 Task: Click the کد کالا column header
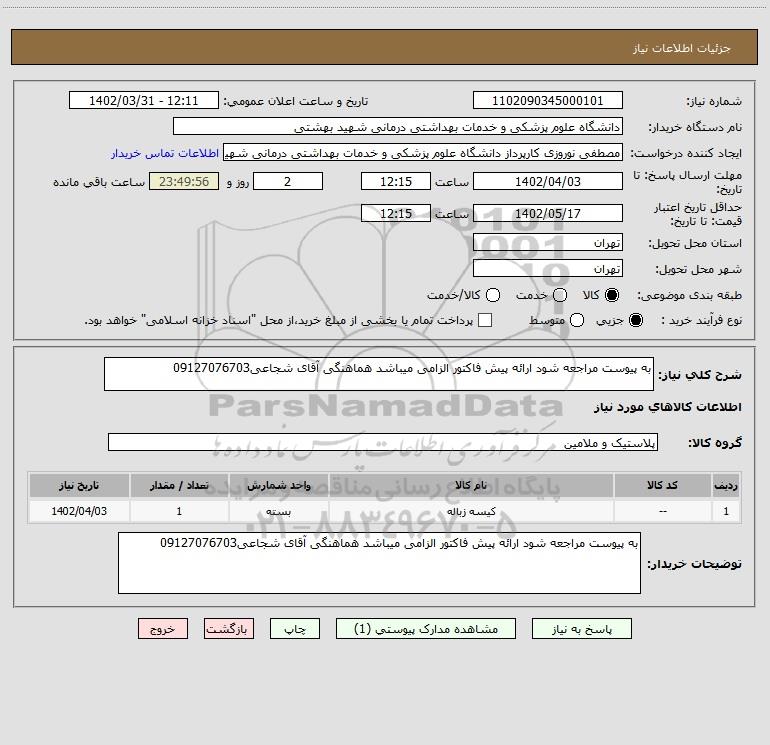662,485
